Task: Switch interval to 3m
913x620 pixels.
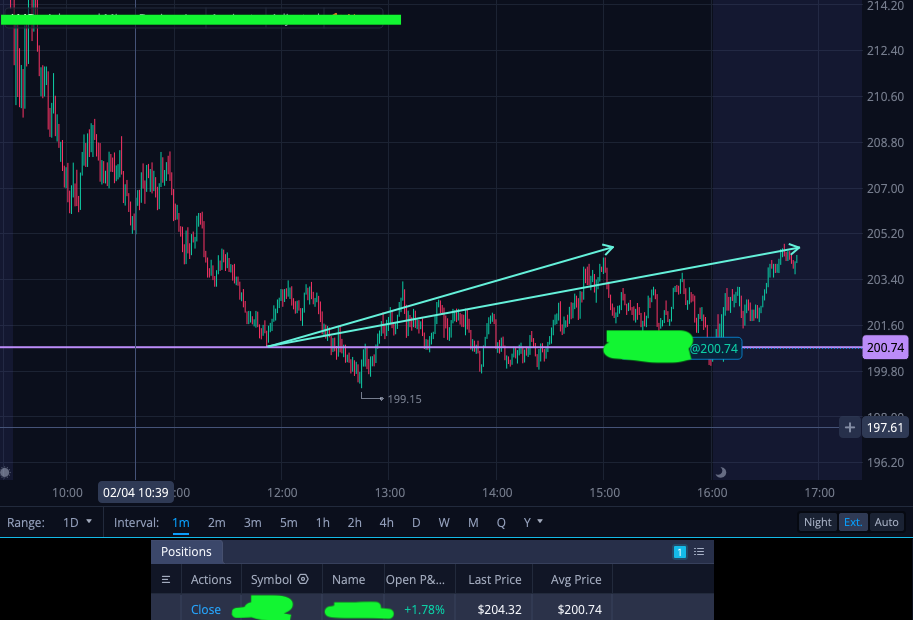Action: 252,522
